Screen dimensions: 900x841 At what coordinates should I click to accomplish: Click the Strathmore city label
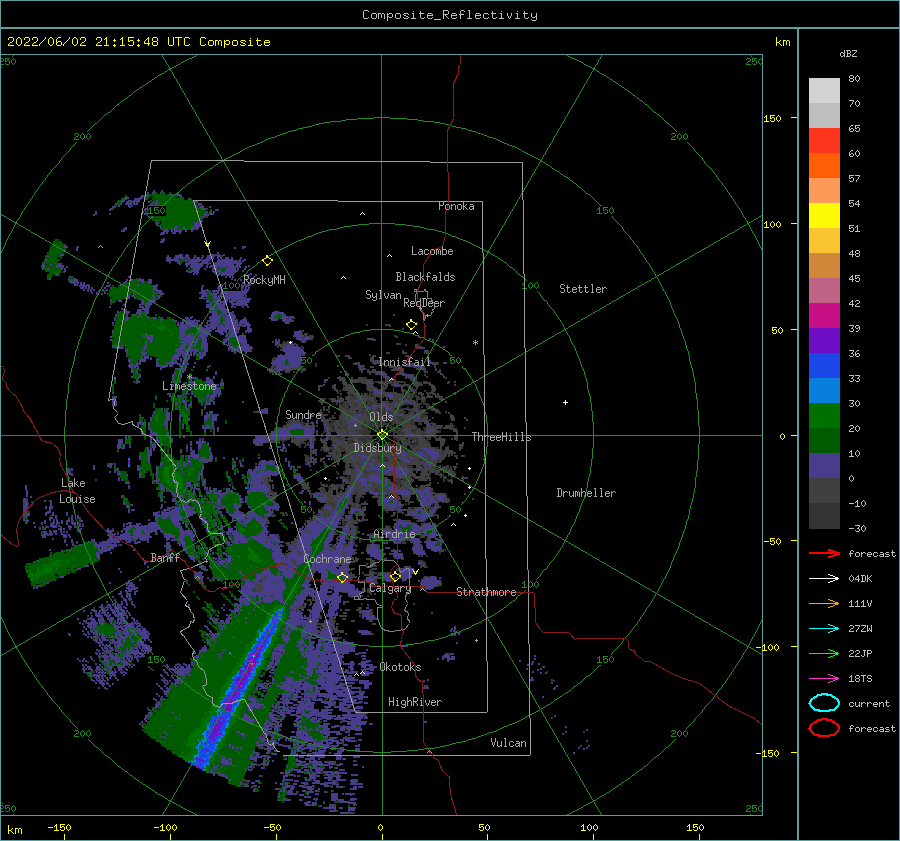[486, 592]
